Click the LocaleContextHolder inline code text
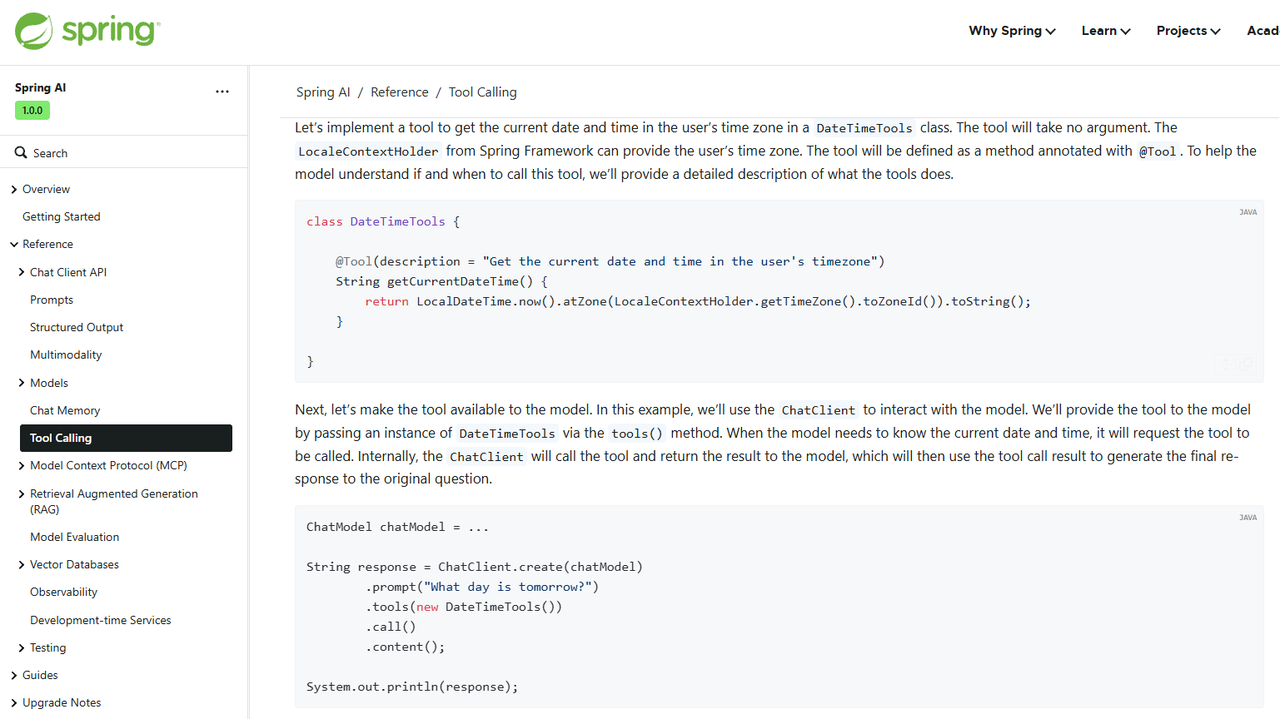 point(369,152)
